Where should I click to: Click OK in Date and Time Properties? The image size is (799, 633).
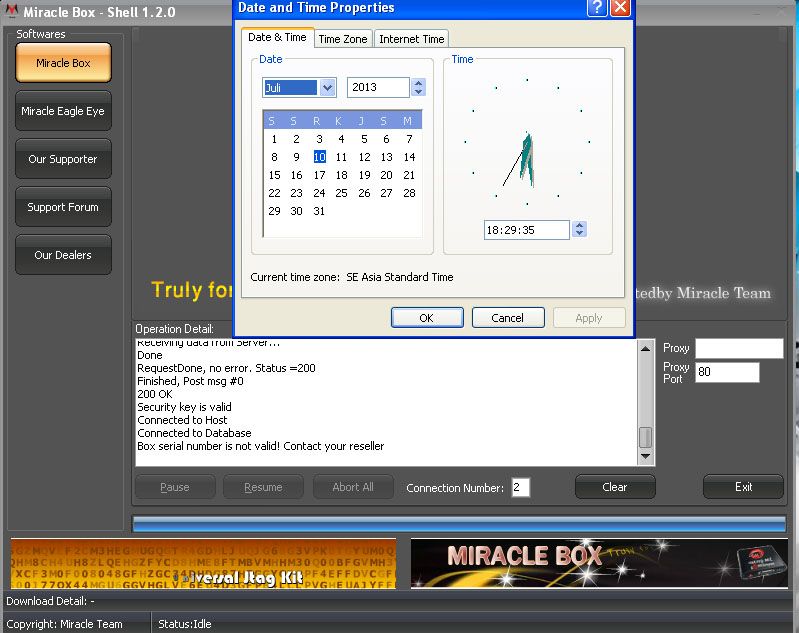point(427,318)
